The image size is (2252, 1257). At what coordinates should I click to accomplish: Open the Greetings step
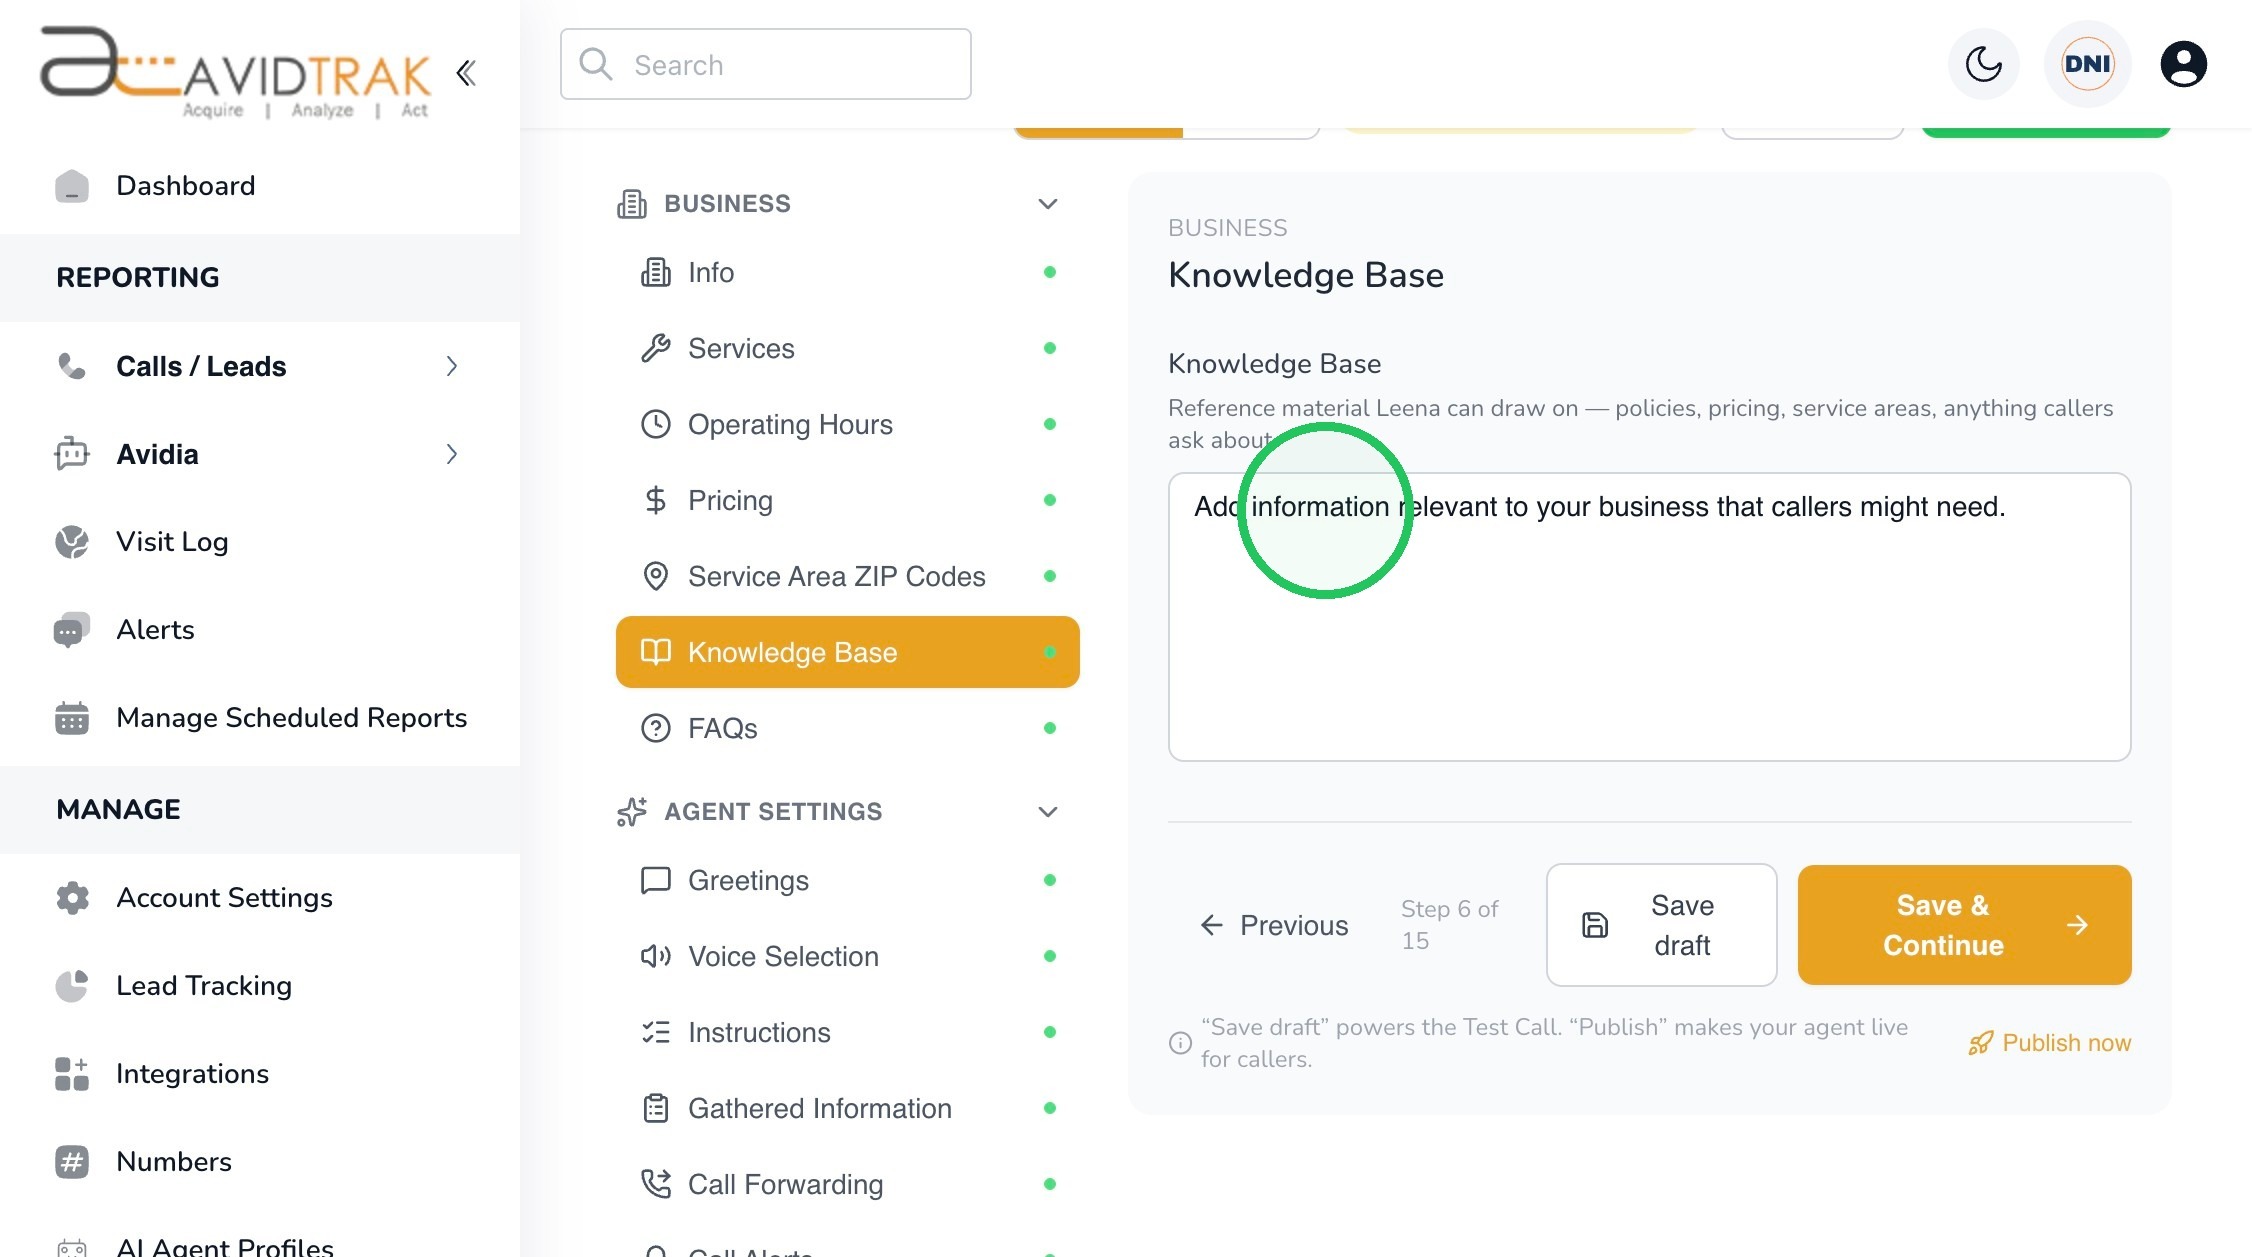(x=848, y=880)
